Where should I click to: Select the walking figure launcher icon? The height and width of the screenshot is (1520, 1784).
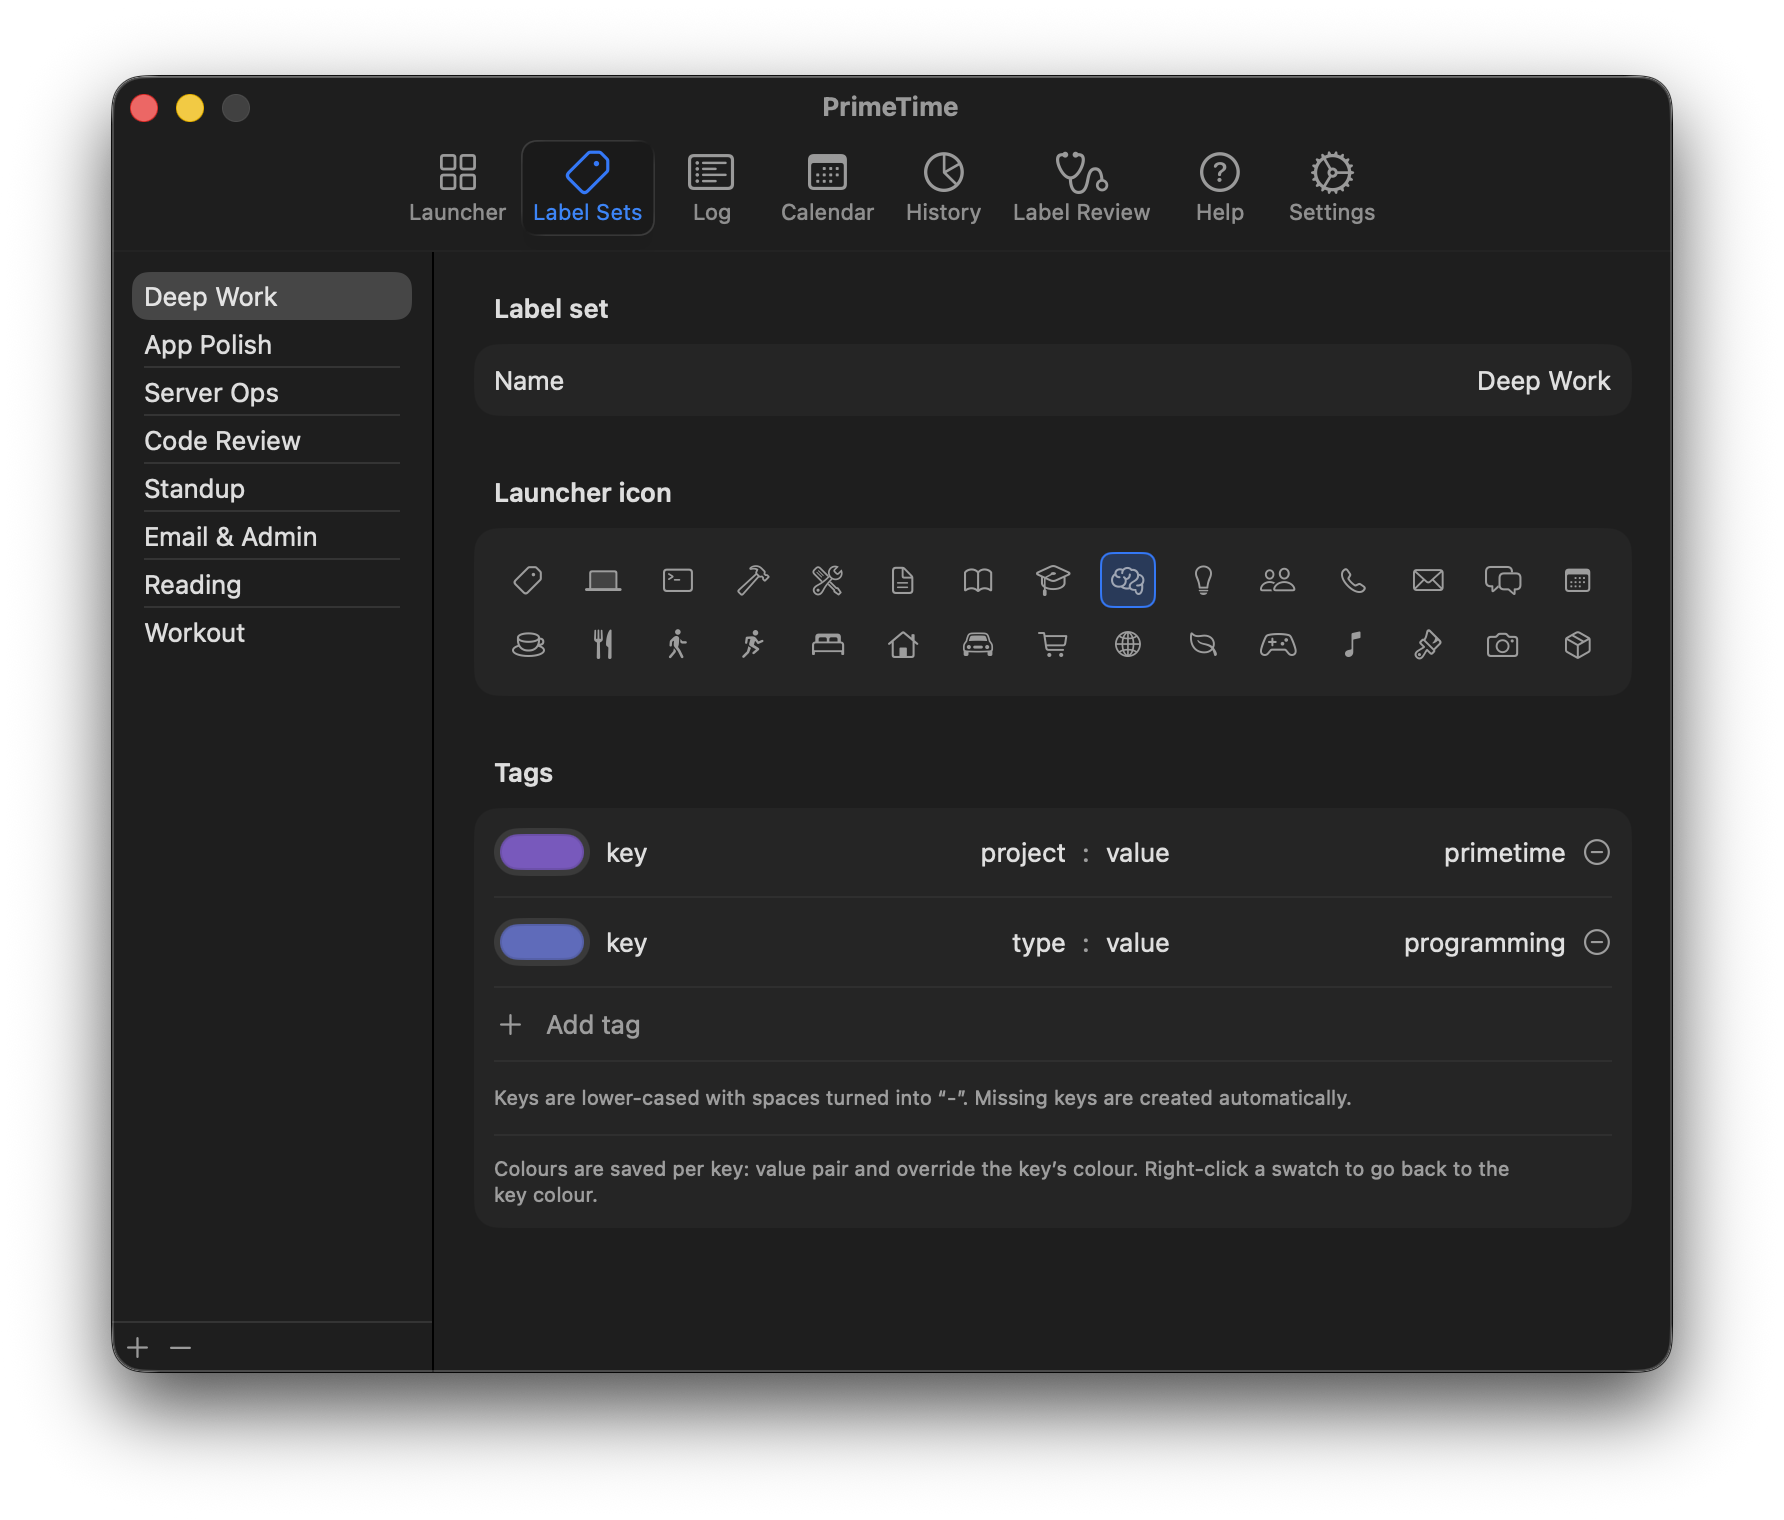[x=678, y=645]
